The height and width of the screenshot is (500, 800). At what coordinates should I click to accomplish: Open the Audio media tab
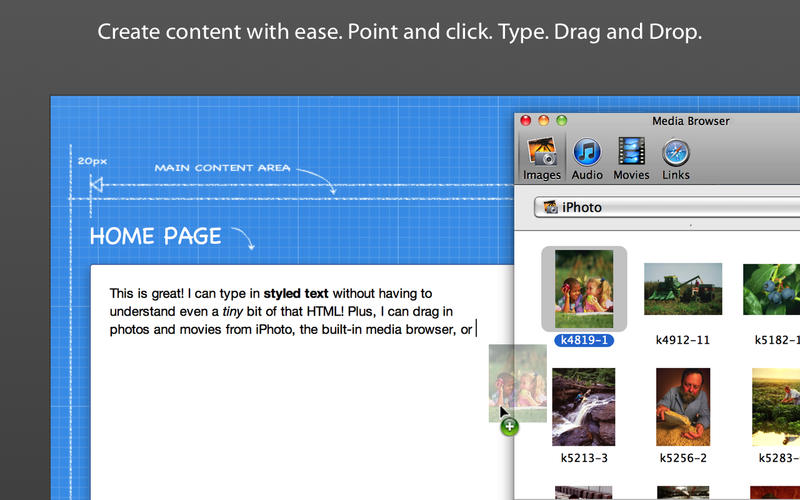(586, 159)
